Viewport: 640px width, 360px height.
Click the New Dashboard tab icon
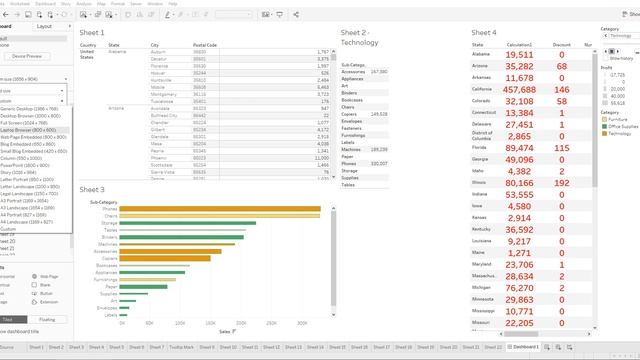pos(558,347)
